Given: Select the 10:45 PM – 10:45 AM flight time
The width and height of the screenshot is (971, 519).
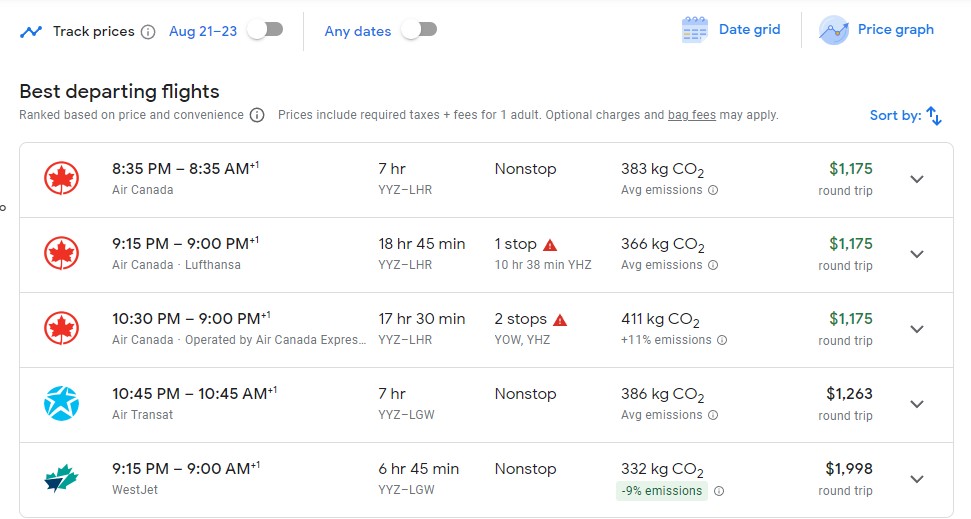Looking at the screenshot, I should point(194,393).
